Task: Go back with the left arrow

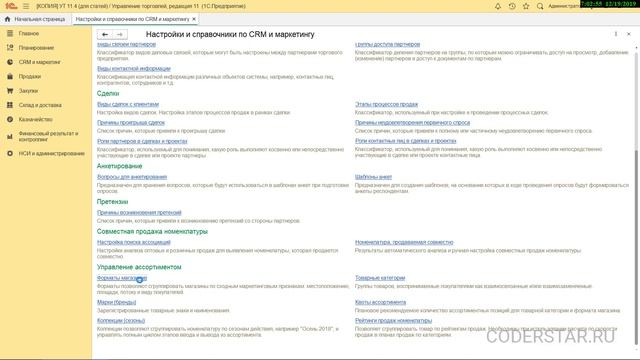Action: tap(105, 35)
